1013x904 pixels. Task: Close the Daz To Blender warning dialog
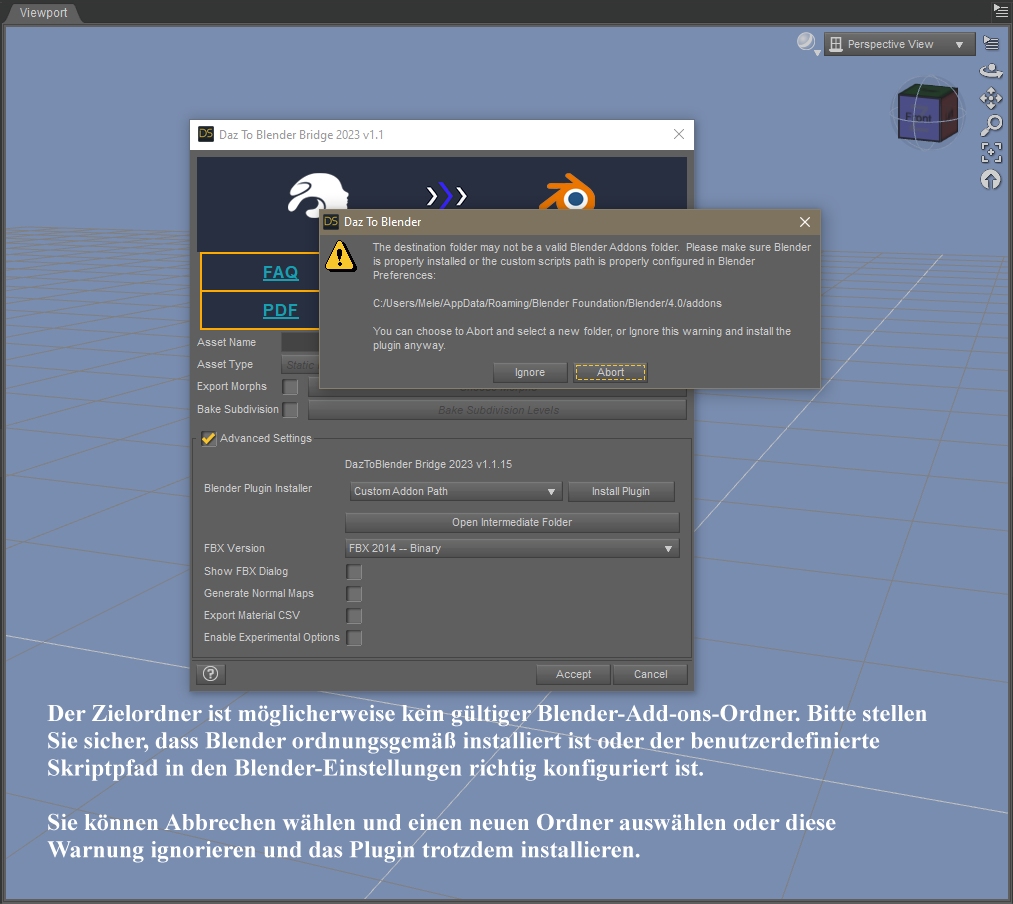point(804,222)
